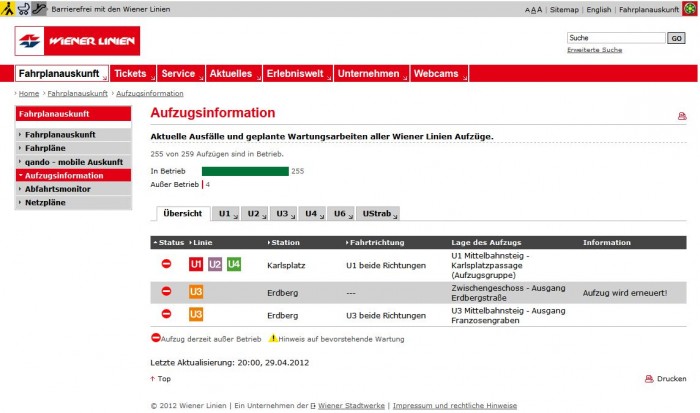Click the GO search button
Screen dimensions: 700x413
[676, 38]
